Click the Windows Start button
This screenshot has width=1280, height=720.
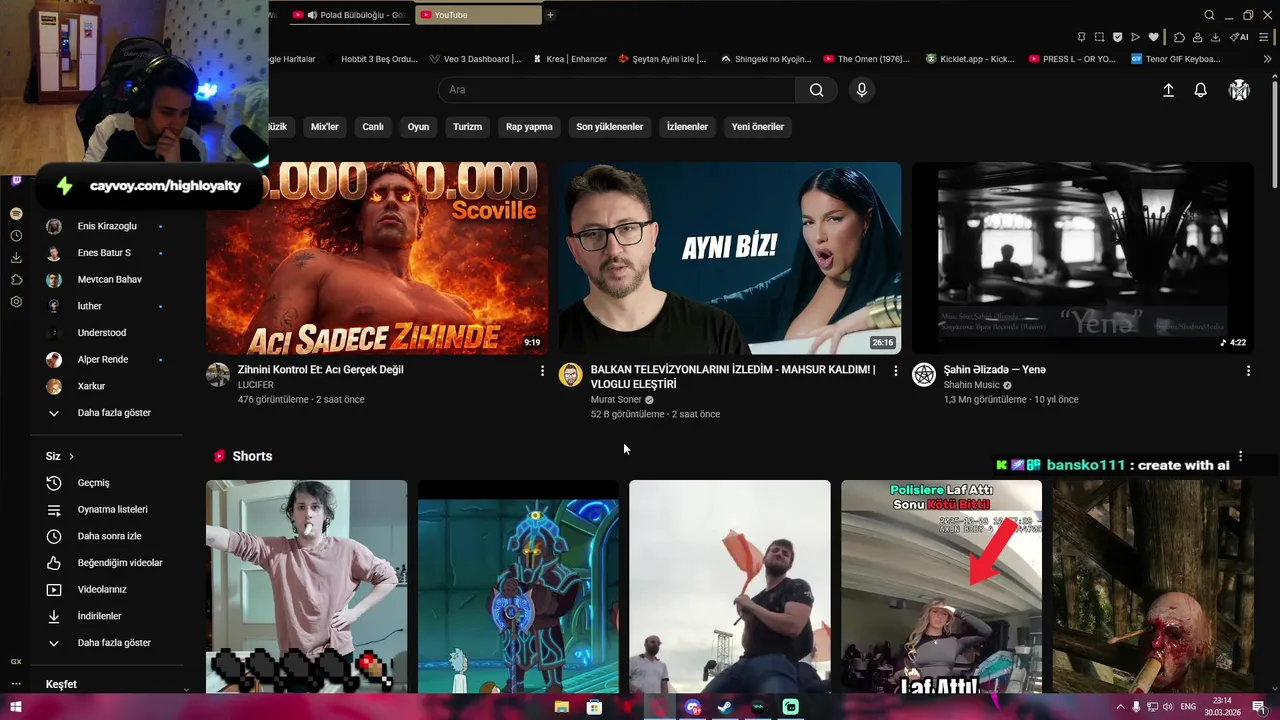point(16,707)
